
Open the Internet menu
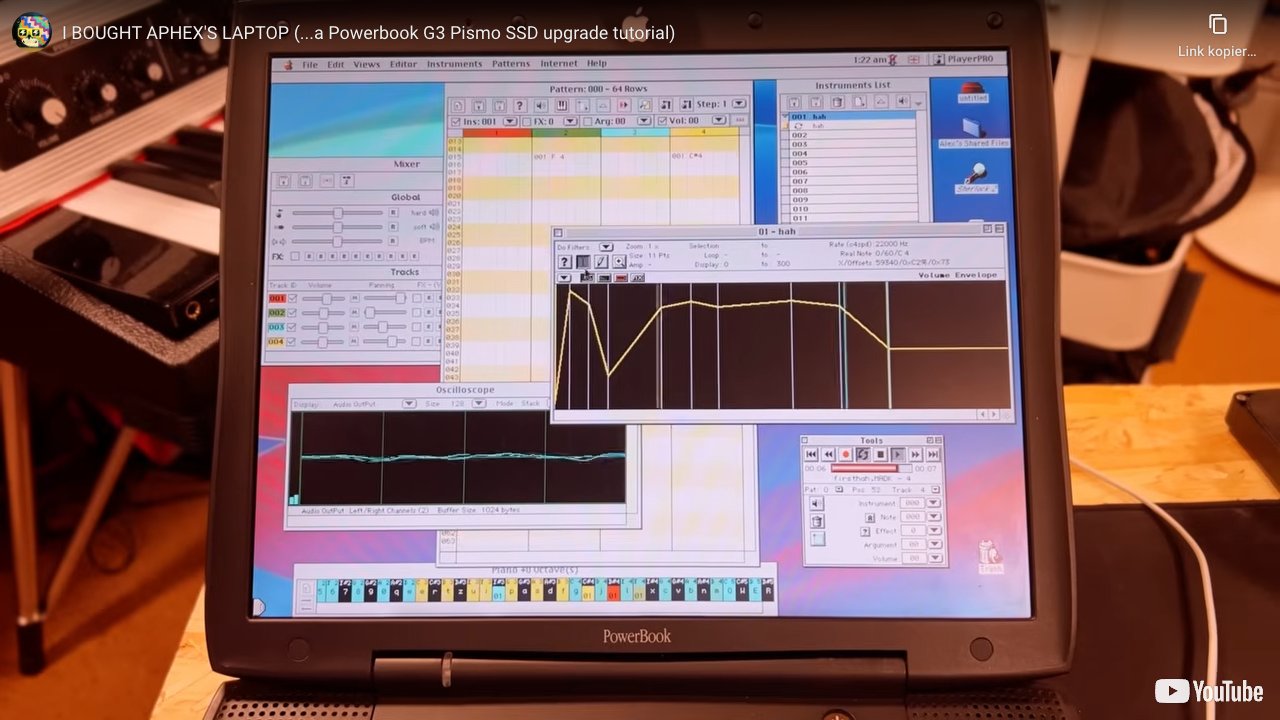click(559, 64)
